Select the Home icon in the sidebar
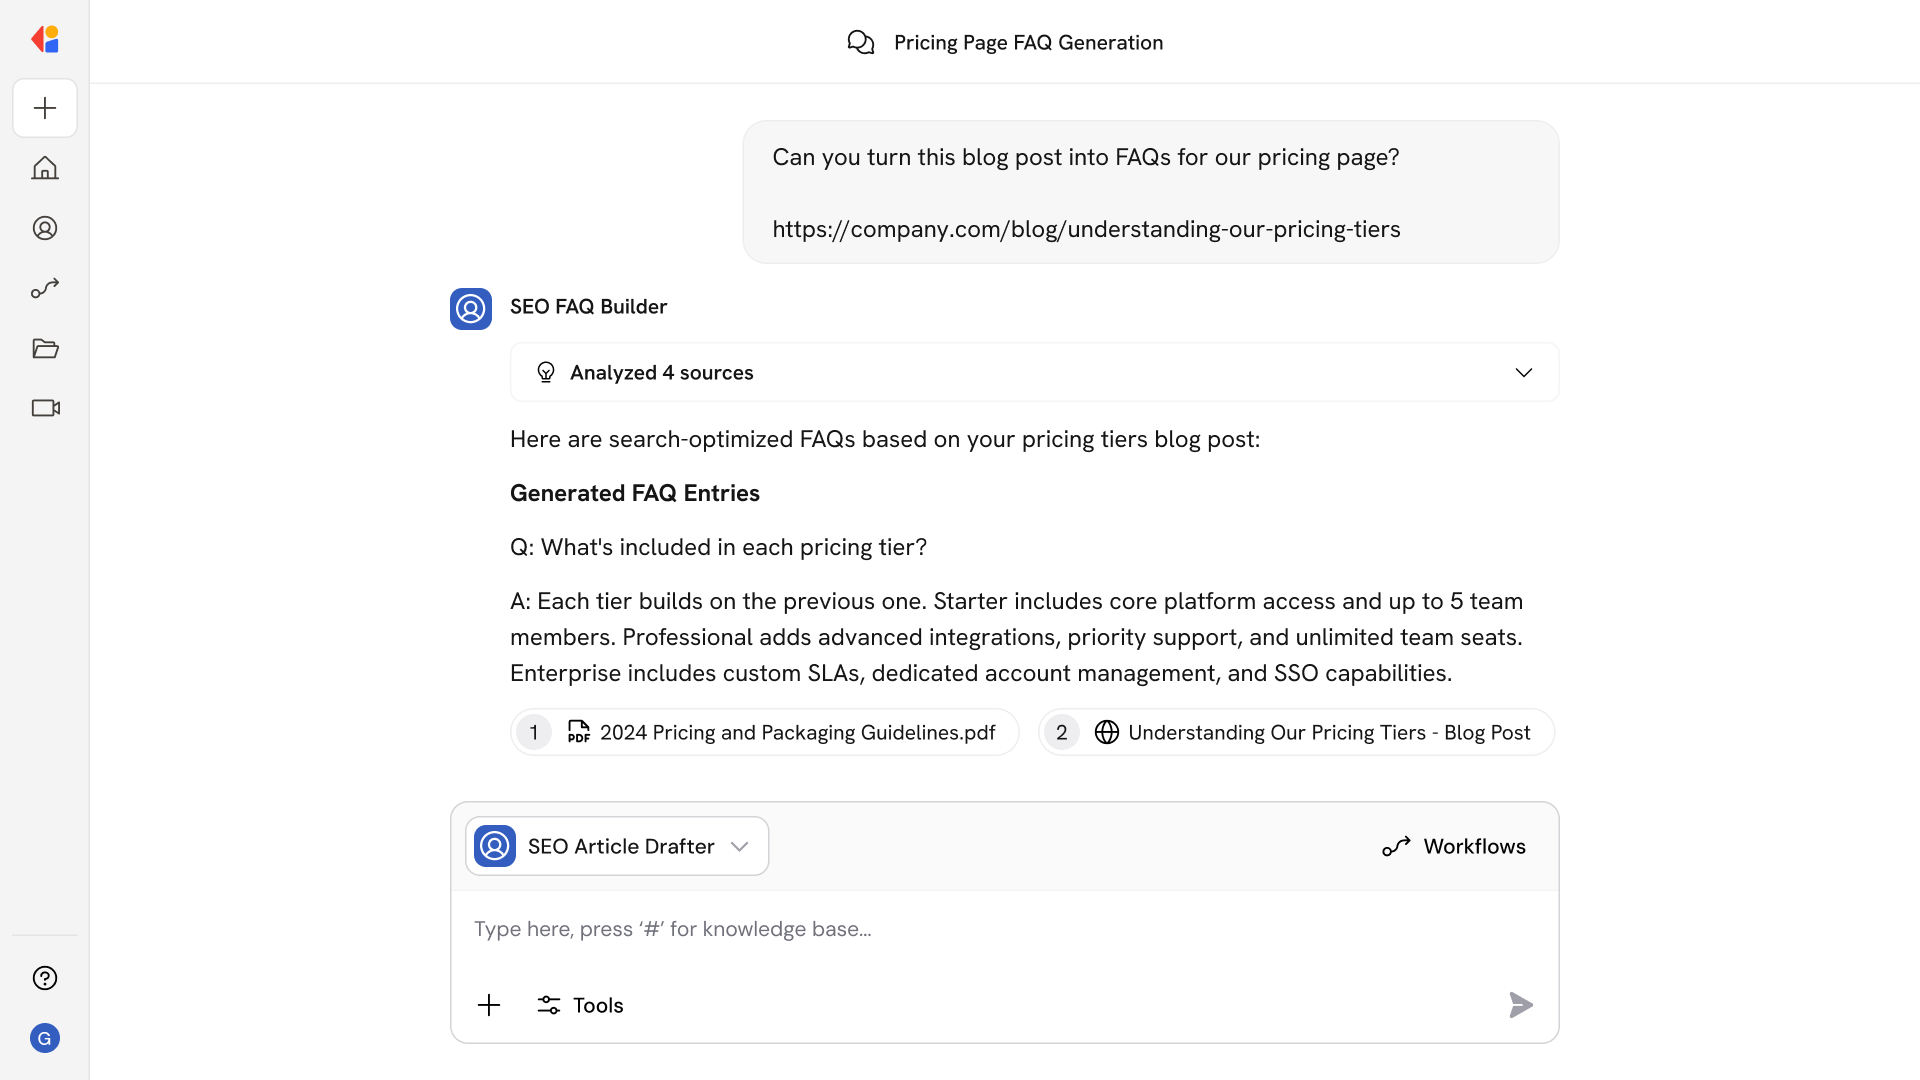 tap(44, 168)
